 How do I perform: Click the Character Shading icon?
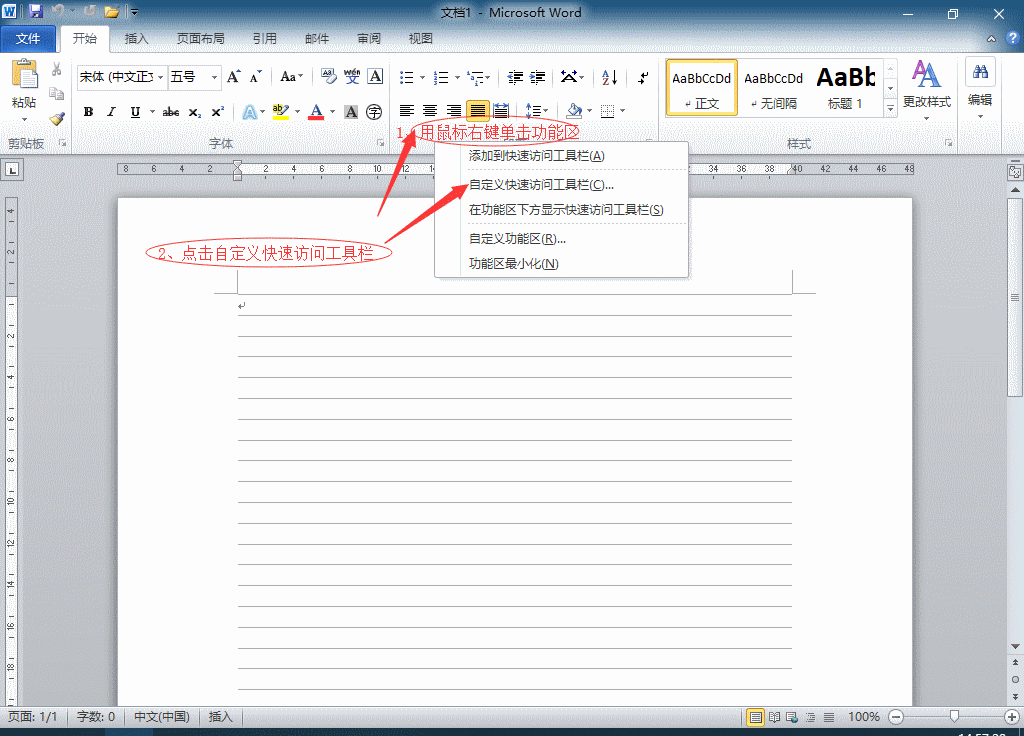tap(351, 112)
